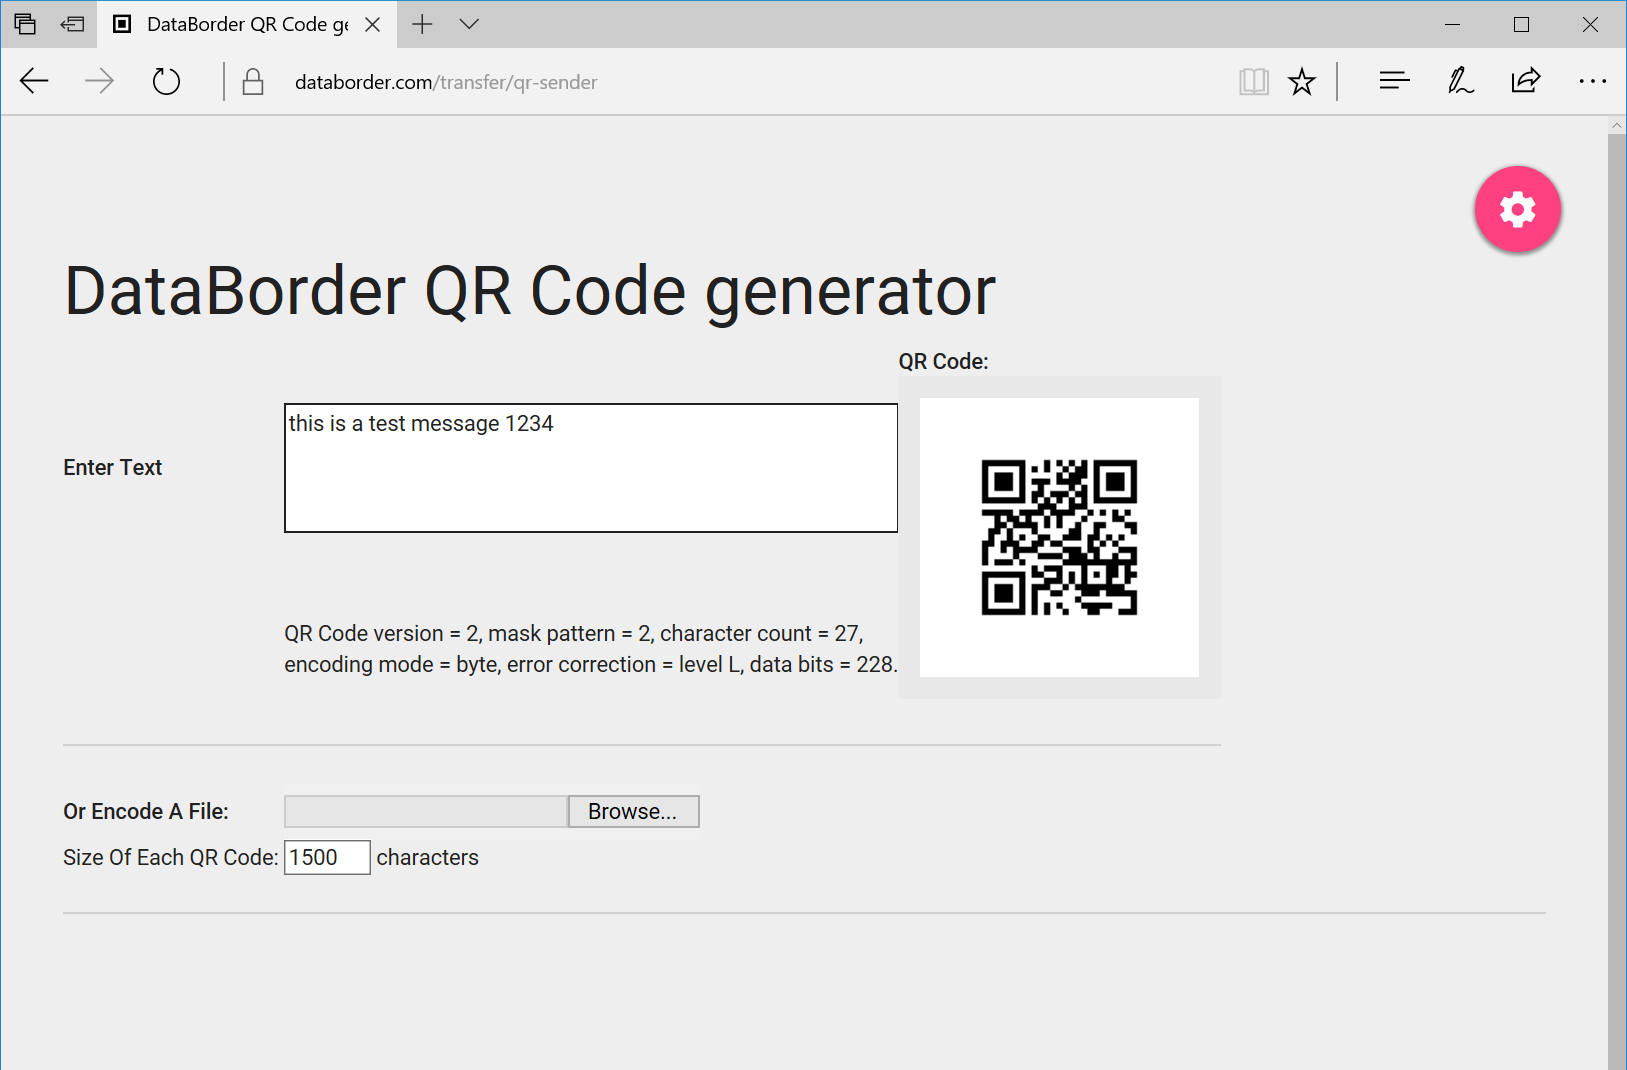Open the pink gear settings button

pyautogui.click(x=1517, y=210)
